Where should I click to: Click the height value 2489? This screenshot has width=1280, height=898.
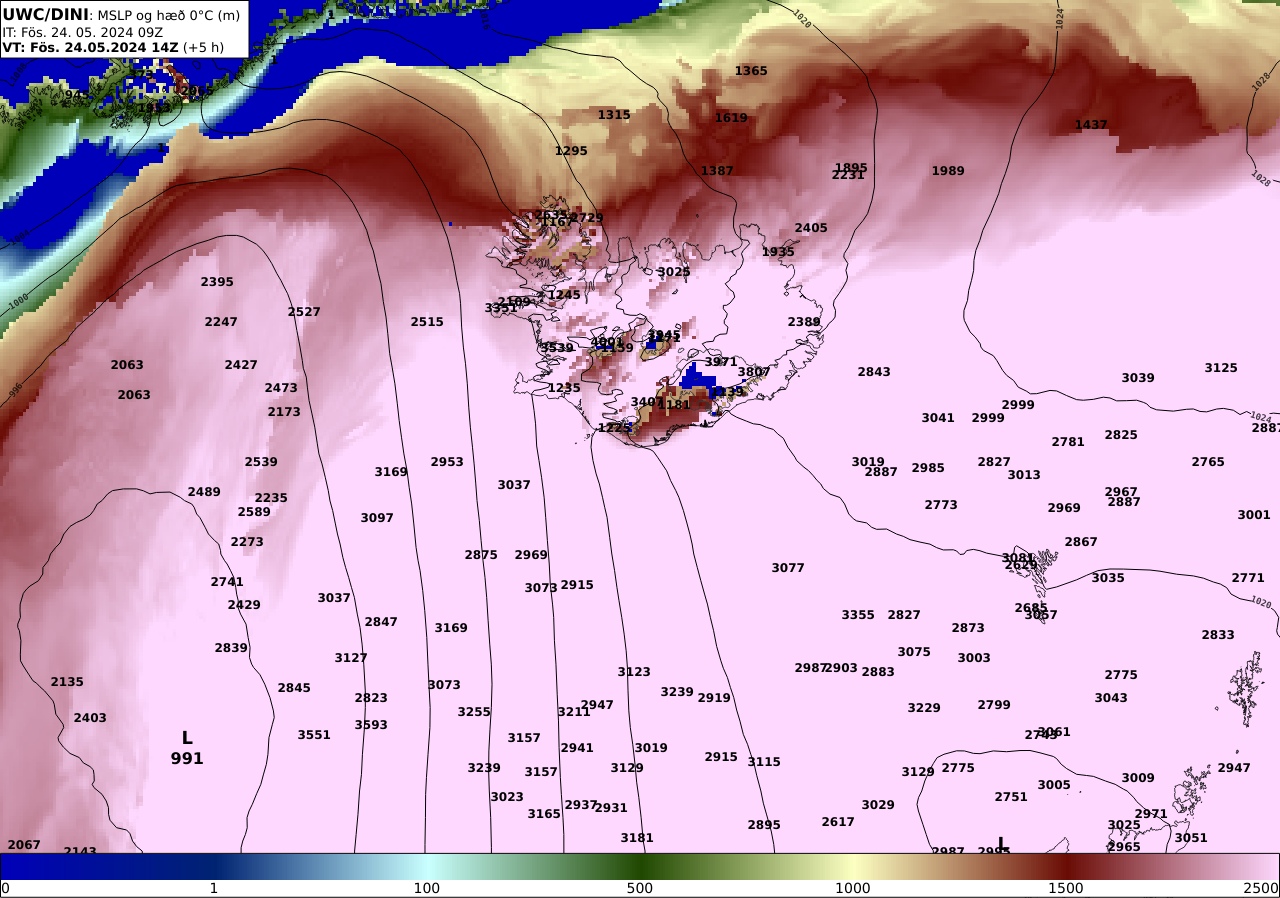tap(204, 492)
